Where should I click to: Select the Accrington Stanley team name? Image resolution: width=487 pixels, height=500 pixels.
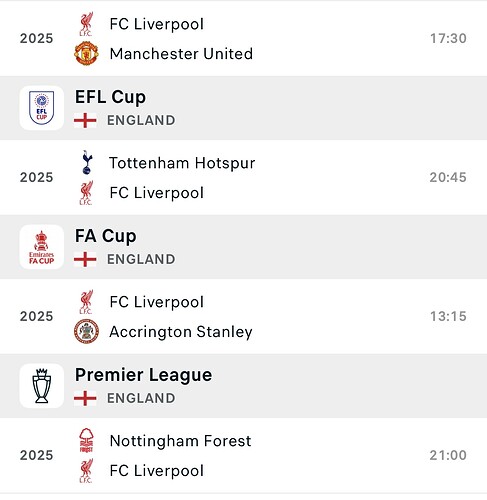181,332
